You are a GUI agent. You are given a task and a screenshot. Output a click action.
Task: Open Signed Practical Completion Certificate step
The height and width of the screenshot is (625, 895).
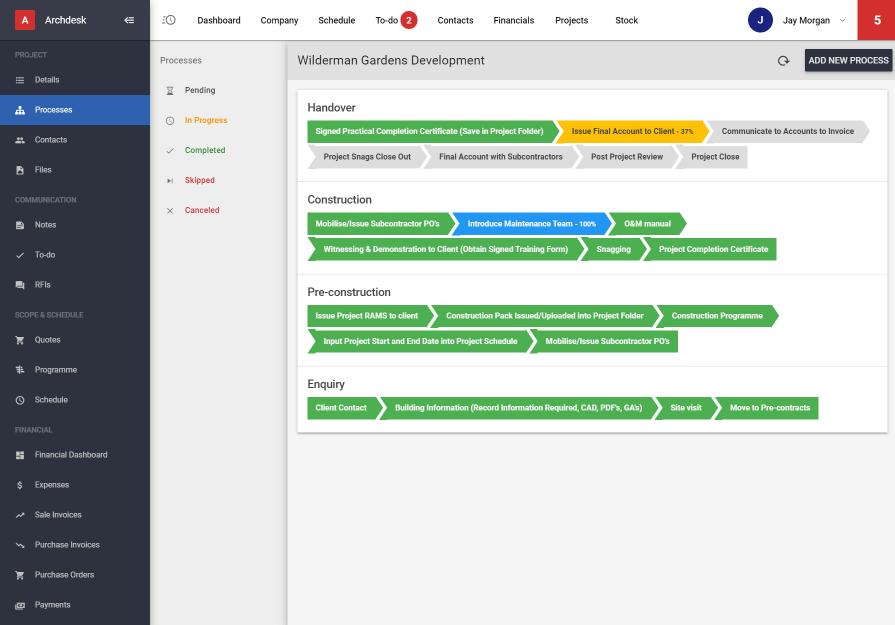(x=433, y=131)
